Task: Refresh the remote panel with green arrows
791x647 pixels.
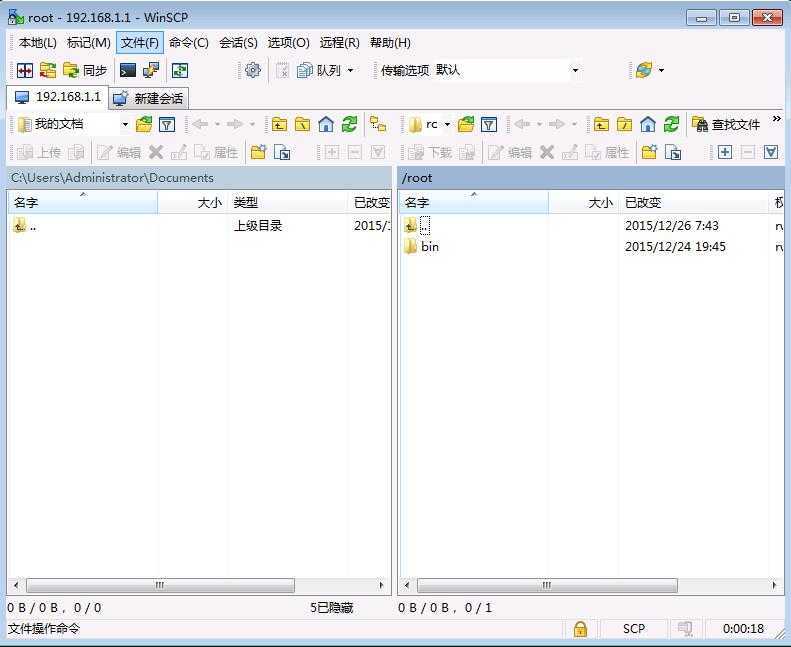Action: (671, 124)
